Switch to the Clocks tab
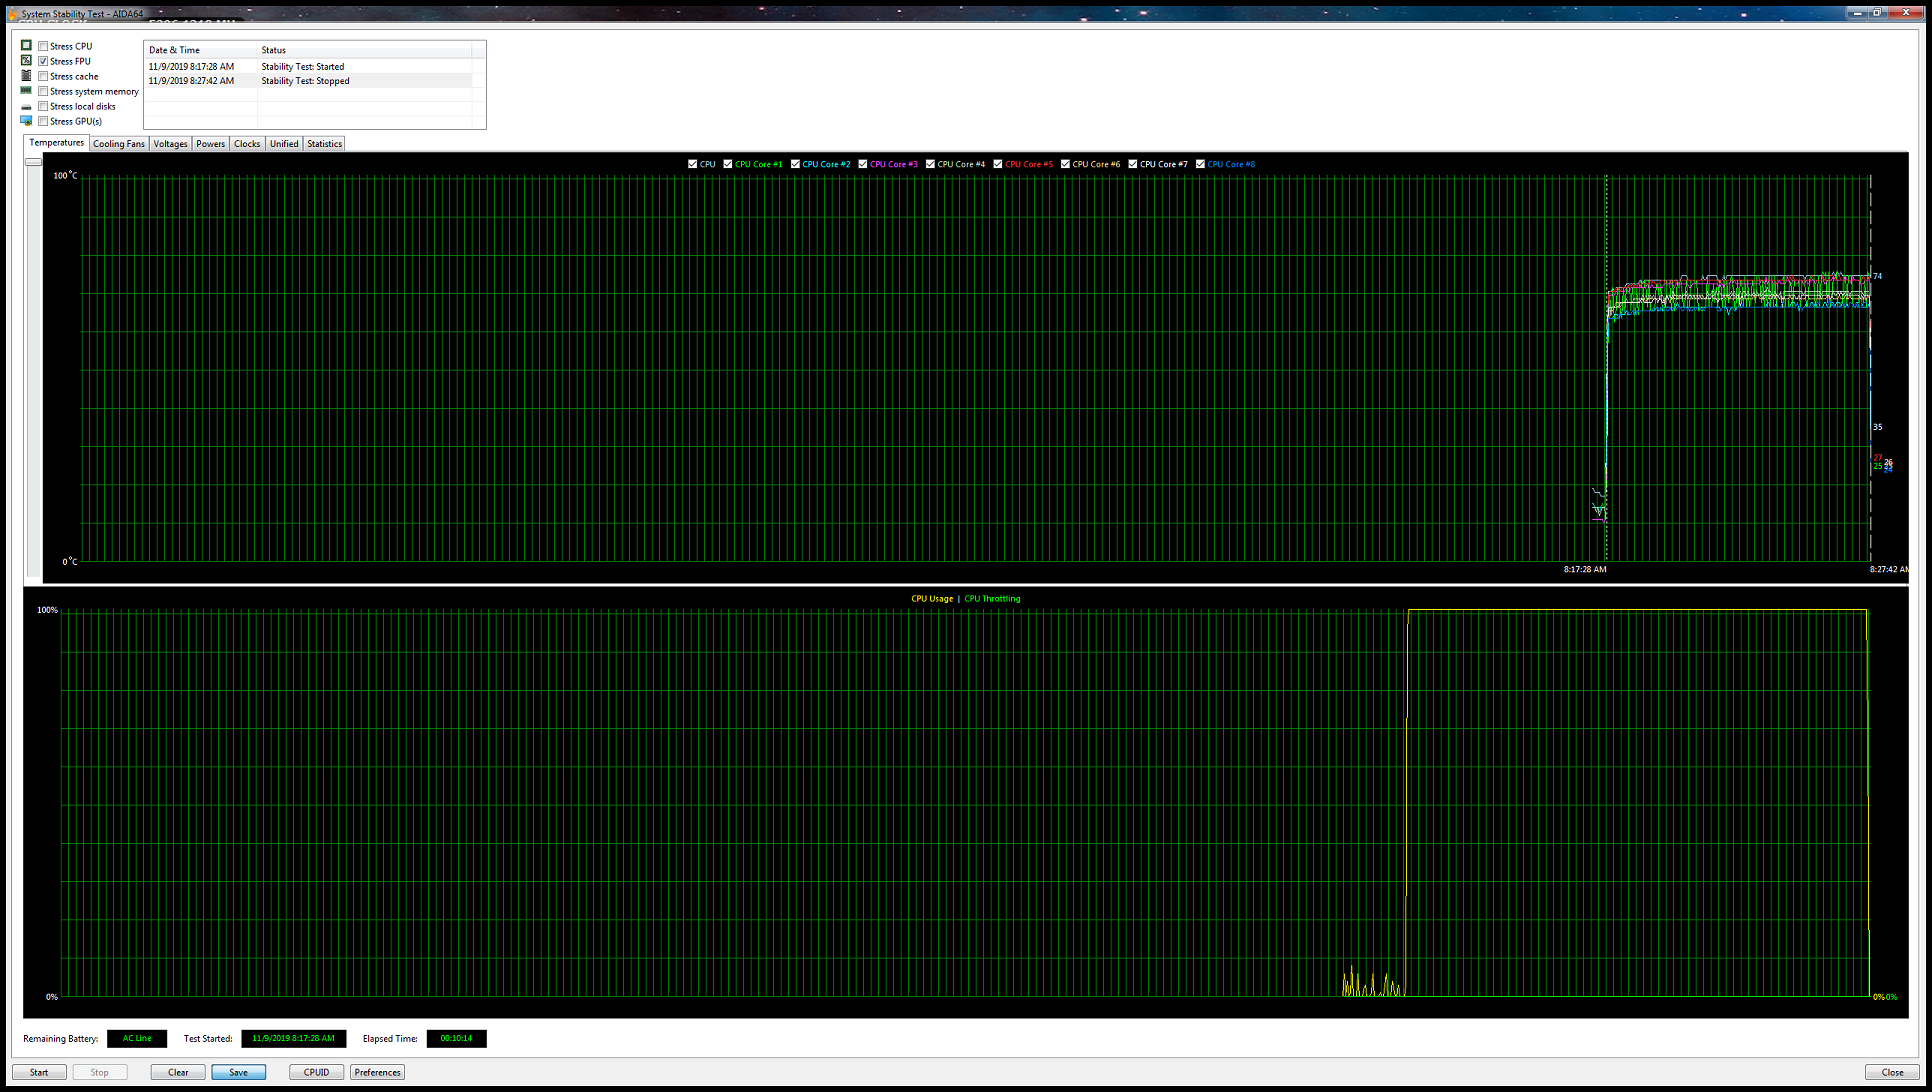 (x=247, y=144)
